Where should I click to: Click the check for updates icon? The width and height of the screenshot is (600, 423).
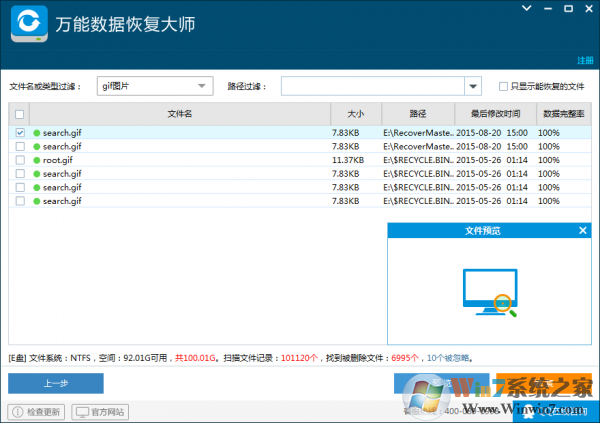(17, 411)
